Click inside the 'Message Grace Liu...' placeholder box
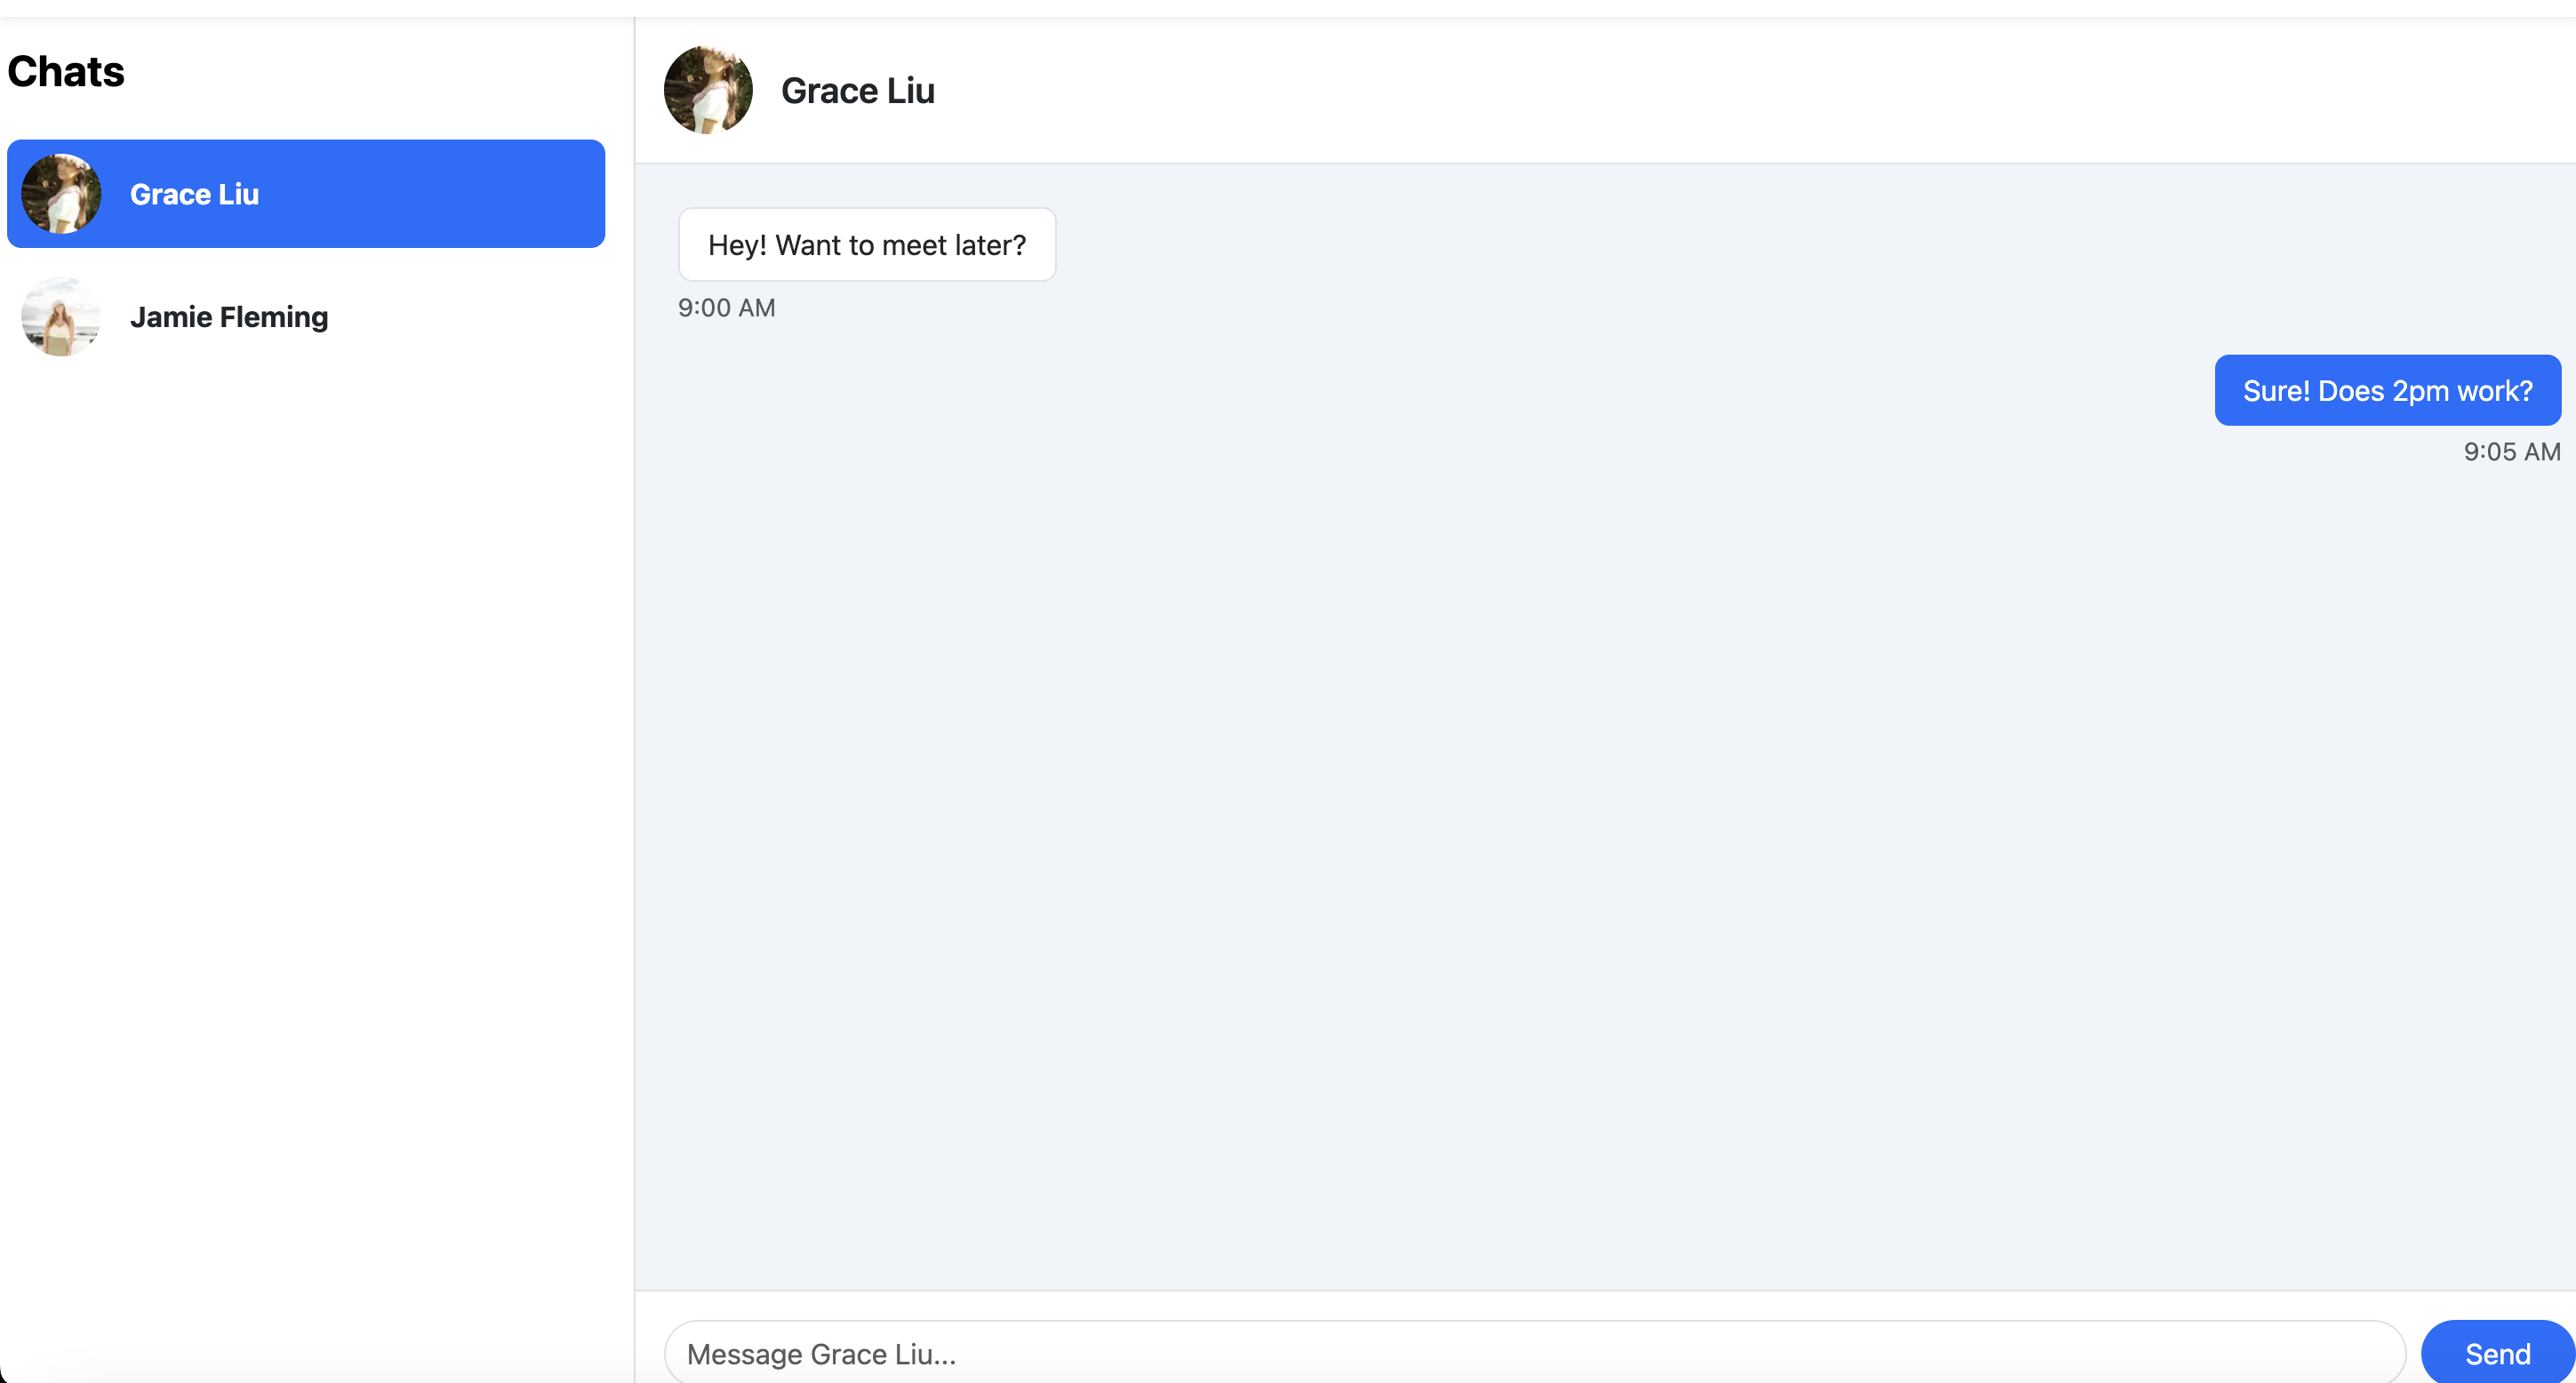The image size is (2576, 1383). (x=1530, y=1352)
